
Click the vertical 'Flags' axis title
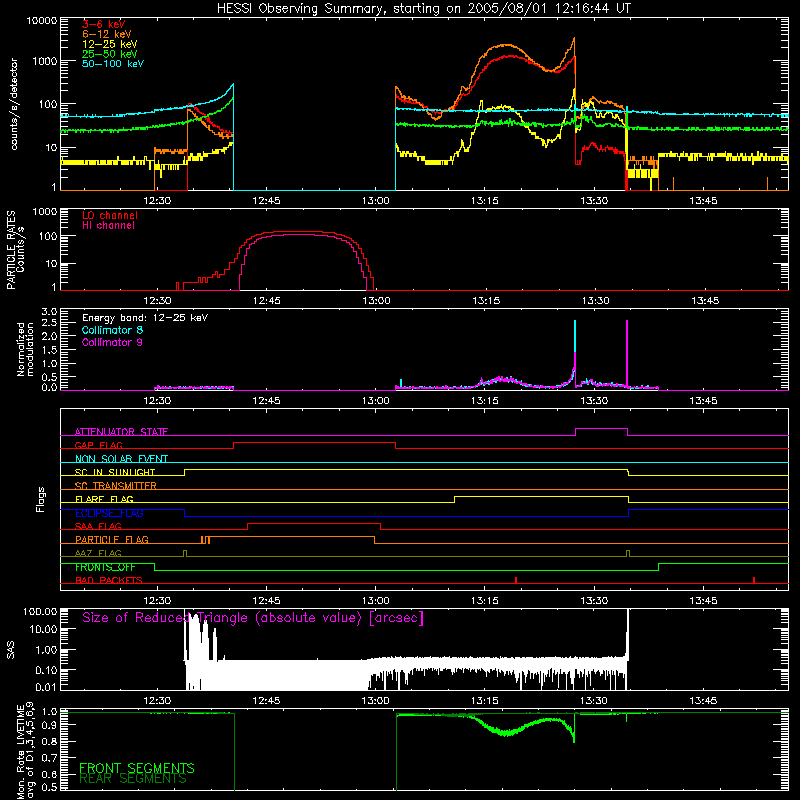(x=41, y=499)
